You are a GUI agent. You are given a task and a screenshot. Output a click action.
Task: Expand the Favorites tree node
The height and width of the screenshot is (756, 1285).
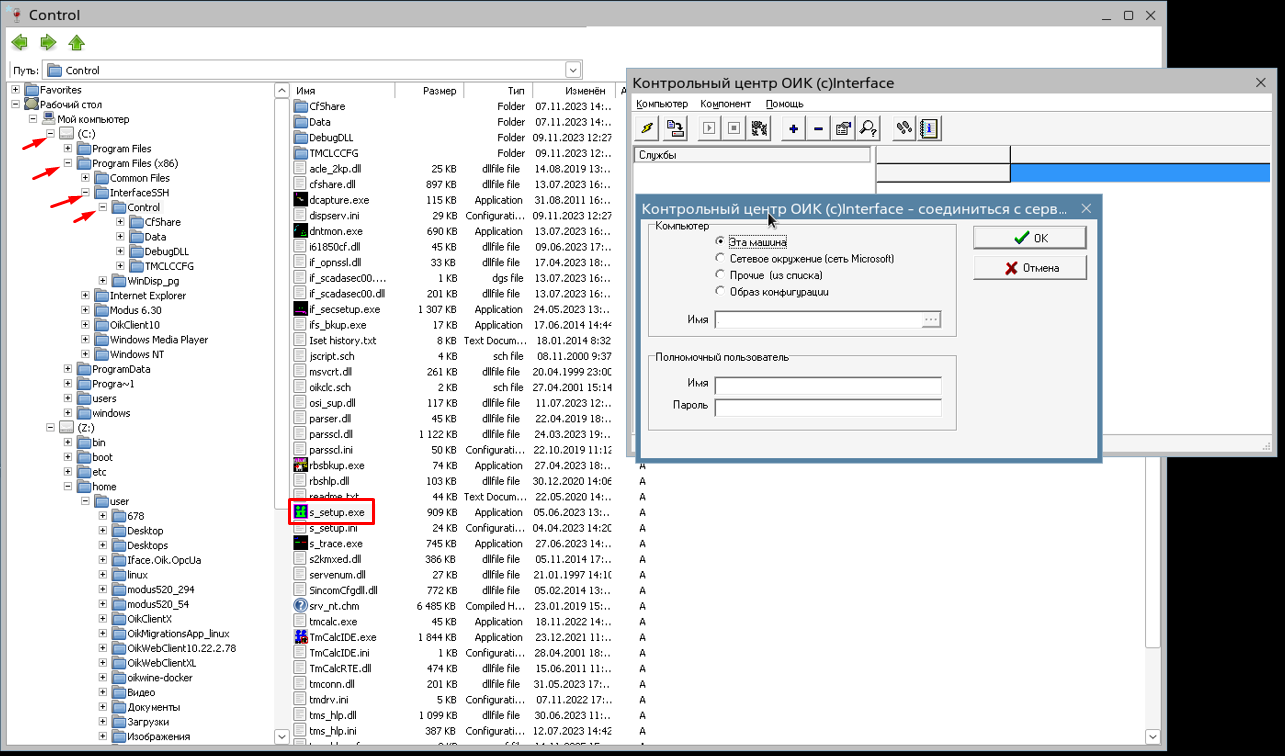coord(16,90)
